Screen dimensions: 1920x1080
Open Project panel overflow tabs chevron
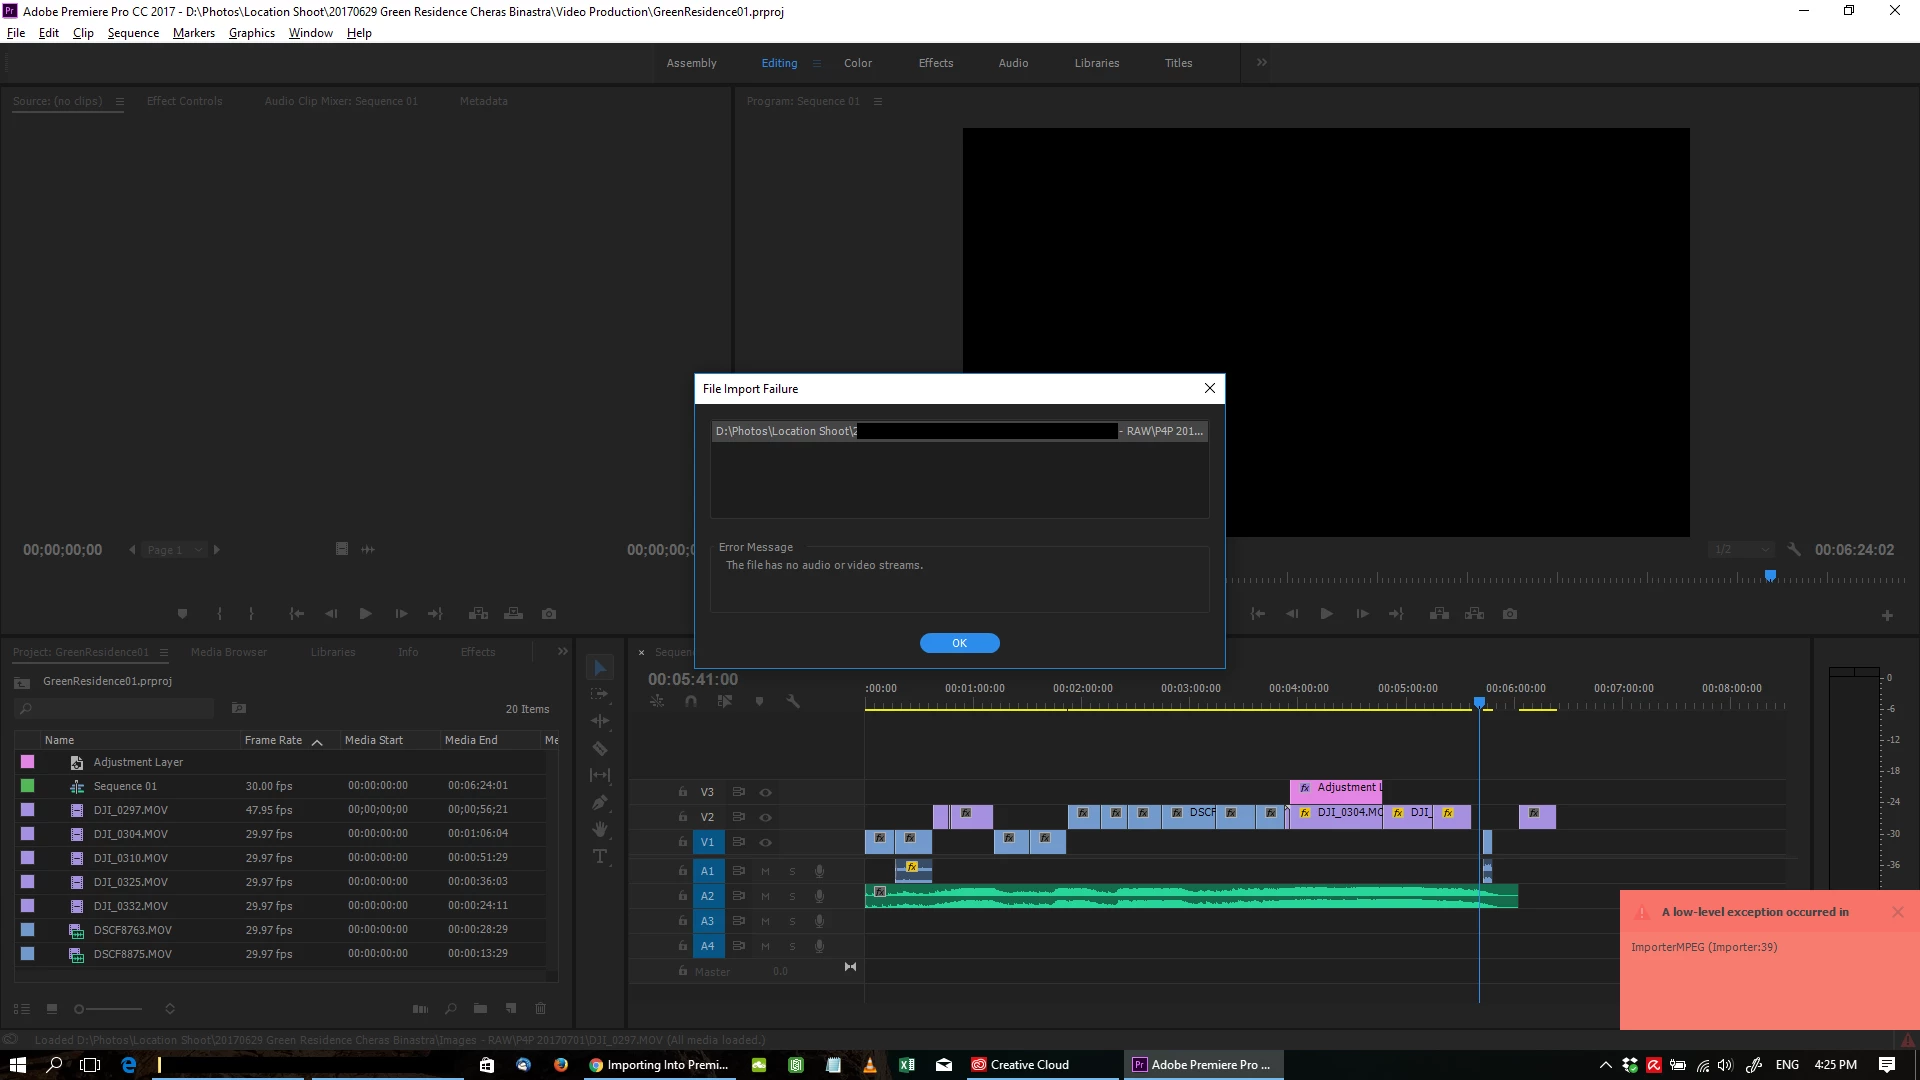(x=563, y=652)
